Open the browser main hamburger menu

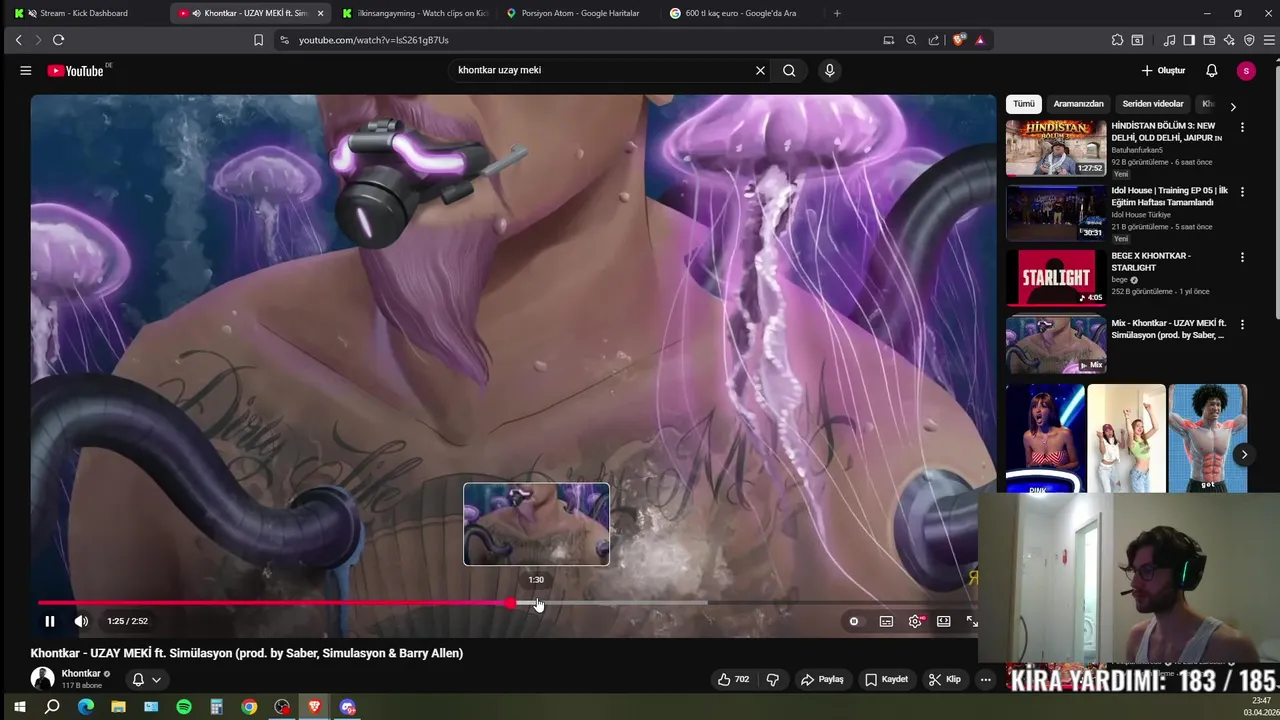(x=1270, y=40)
